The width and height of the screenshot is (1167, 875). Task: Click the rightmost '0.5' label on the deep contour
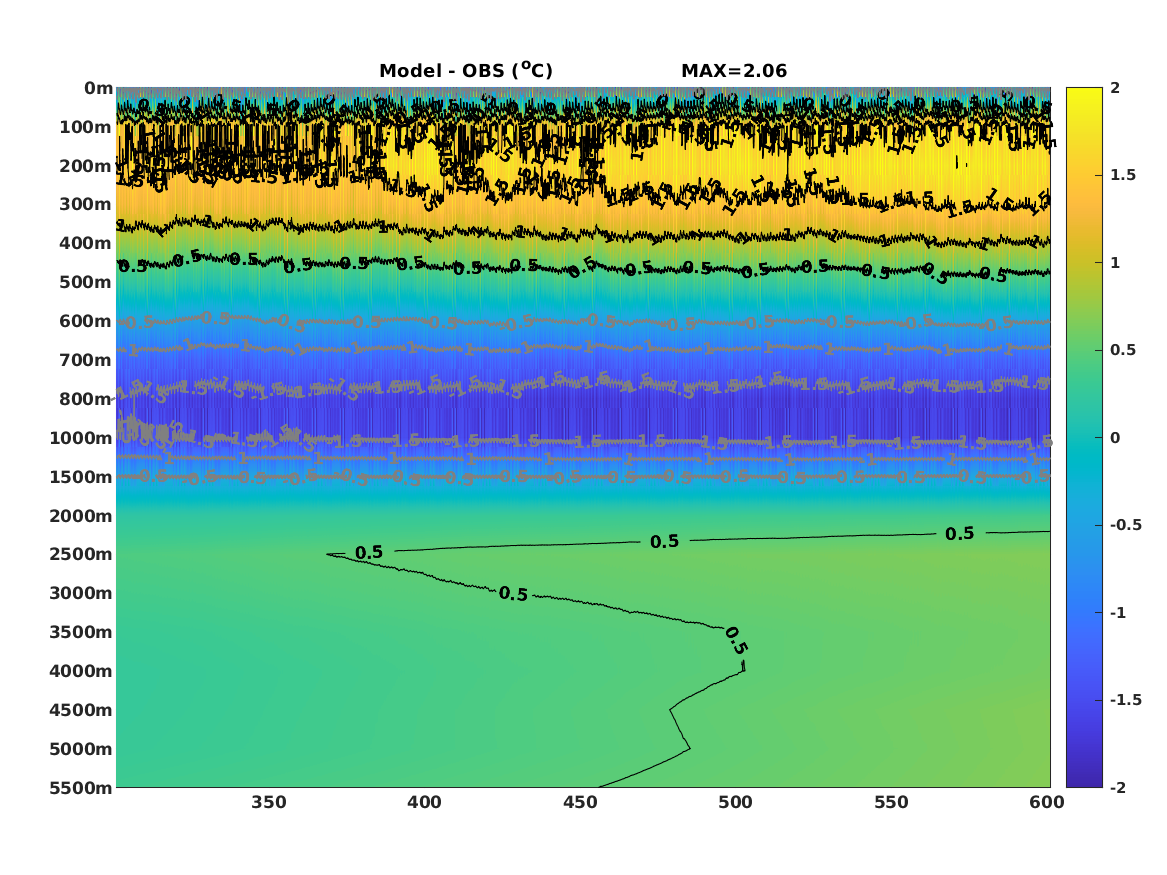coord(959,533)
